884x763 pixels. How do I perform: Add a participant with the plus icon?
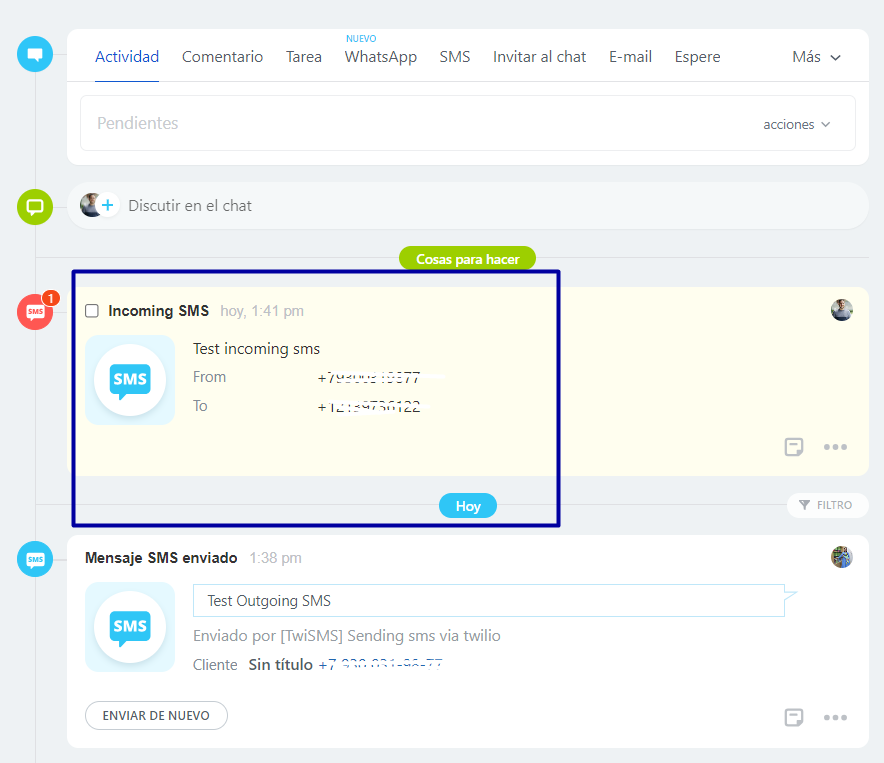[108, 206]
